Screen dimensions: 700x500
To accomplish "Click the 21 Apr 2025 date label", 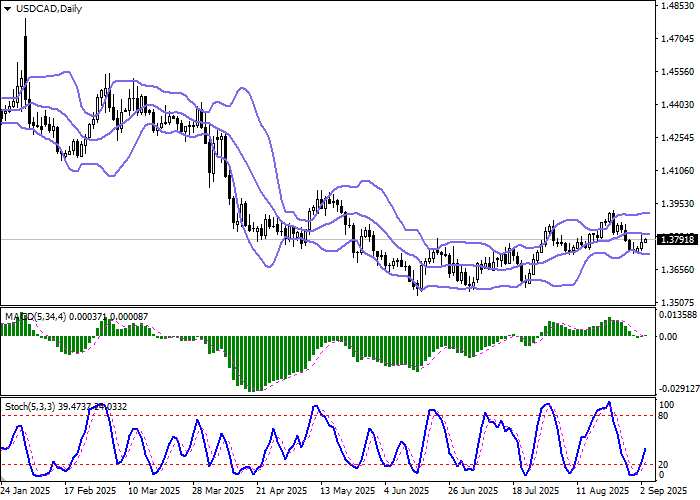I will tap(282, 491).
